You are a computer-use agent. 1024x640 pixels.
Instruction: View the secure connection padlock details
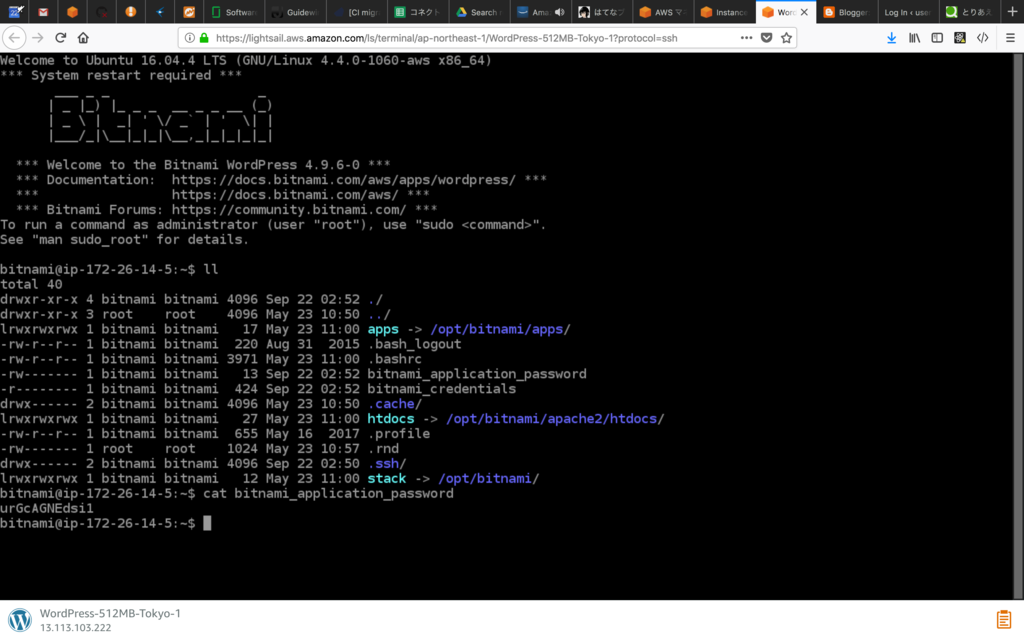(x=204, y=38)
